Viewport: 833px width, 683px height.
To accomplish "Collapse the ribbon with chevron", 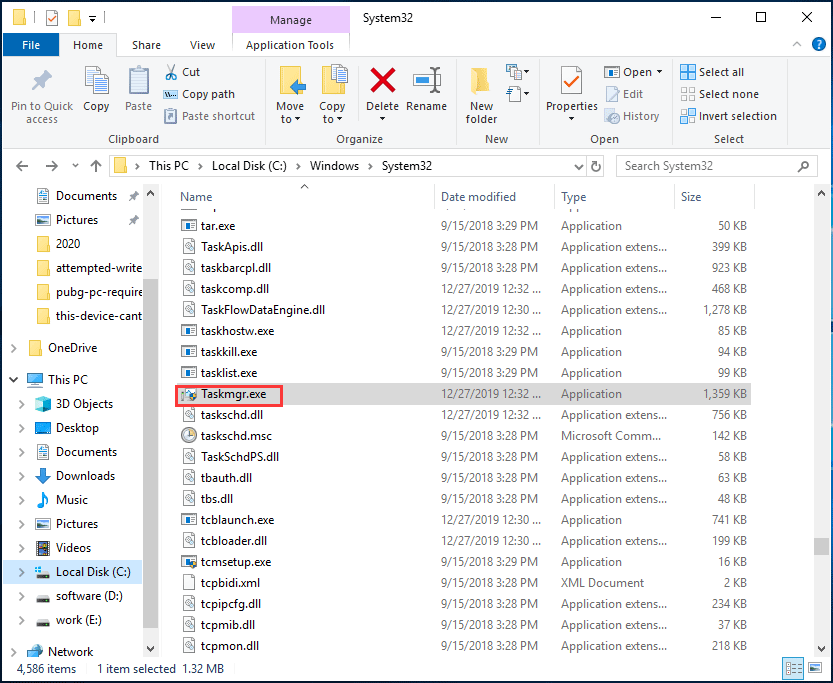I will (x=796, y=44).
